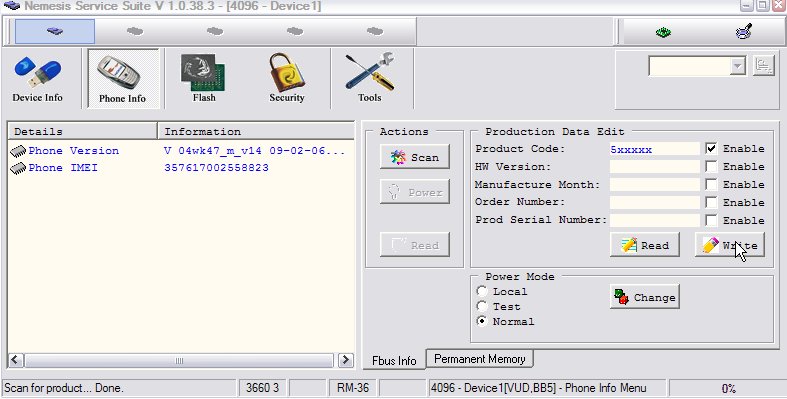Click the Manufacture Month input field
Image resolution: width=787 pixels, height=399 pixels.
[x=654, y=185]
